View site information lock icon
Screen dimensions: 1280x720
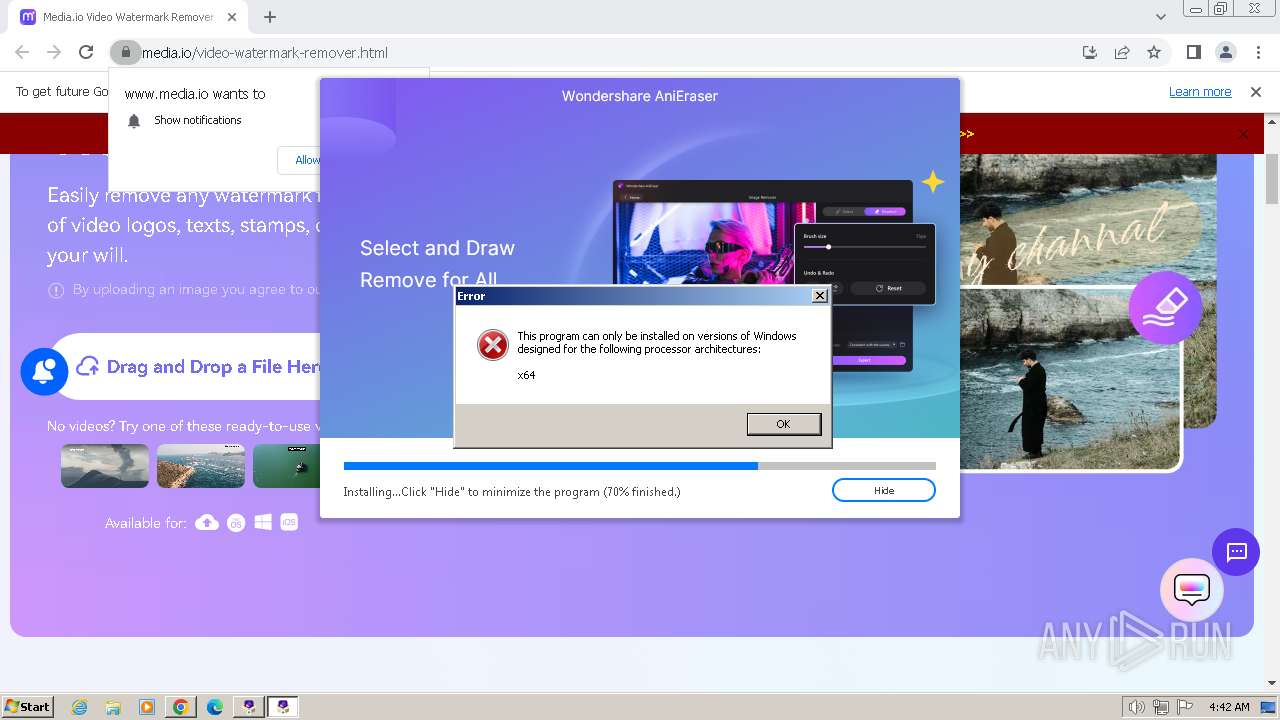click(x=125, y=52)
